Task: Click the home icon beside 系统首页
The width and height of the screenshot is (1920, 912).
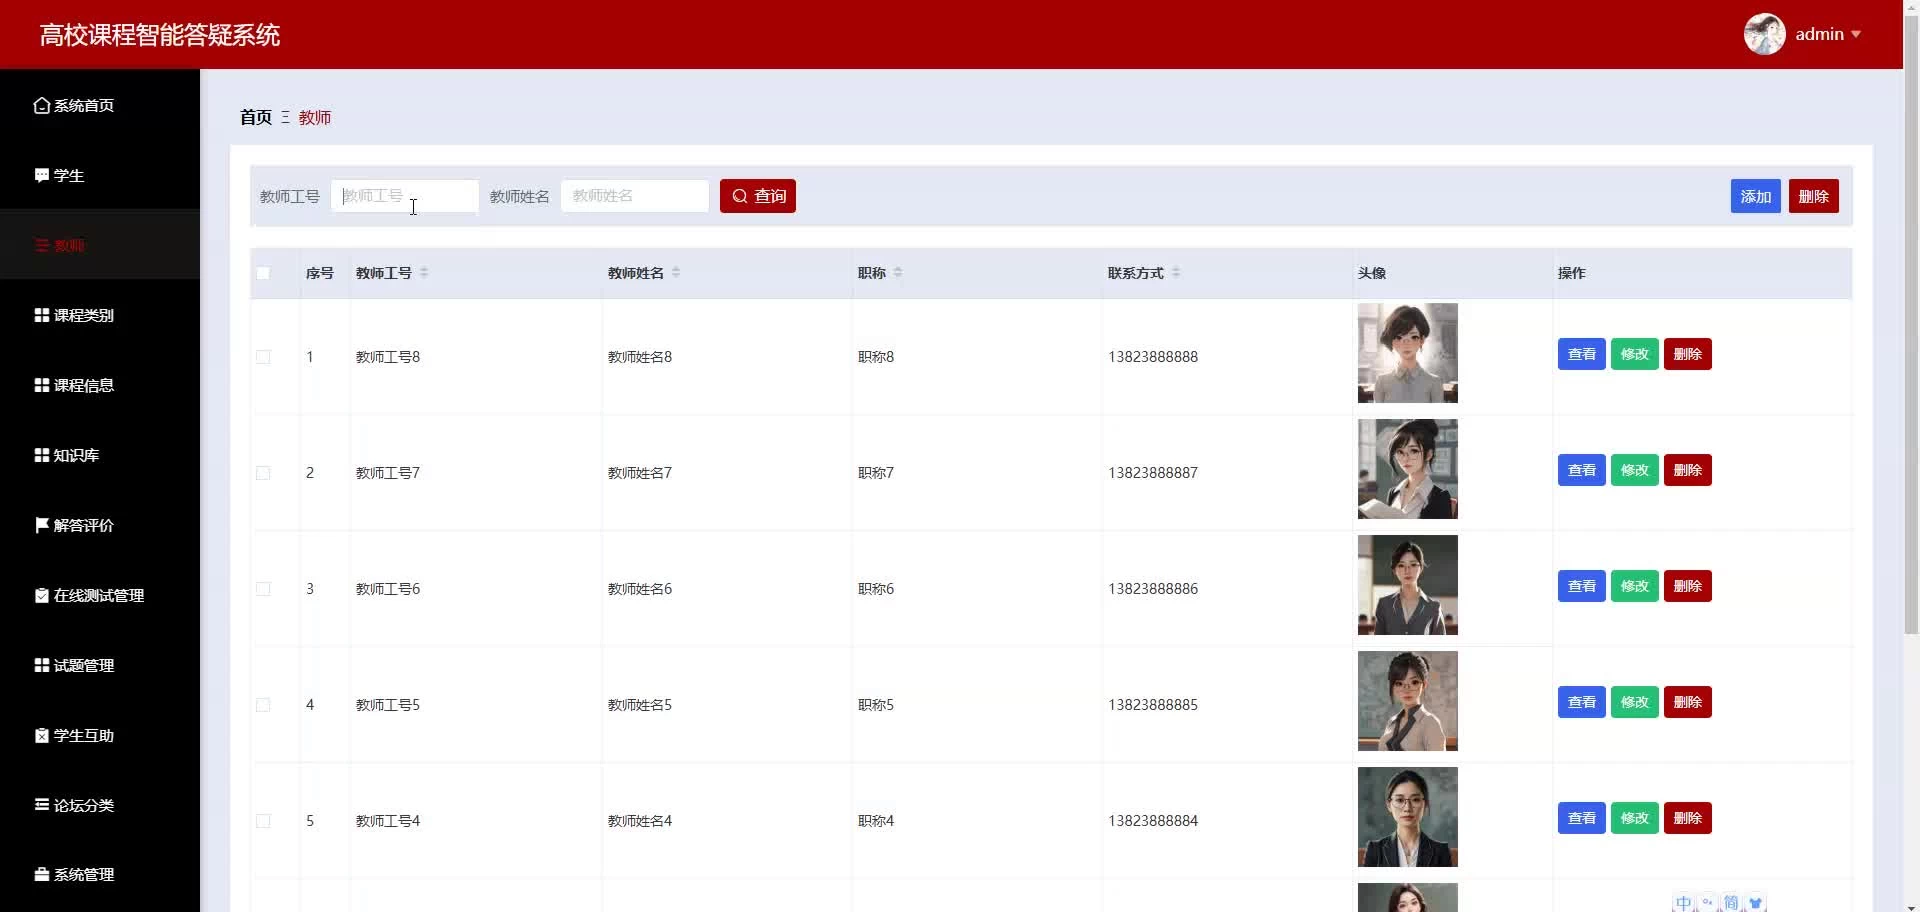Action: point(41,105)
